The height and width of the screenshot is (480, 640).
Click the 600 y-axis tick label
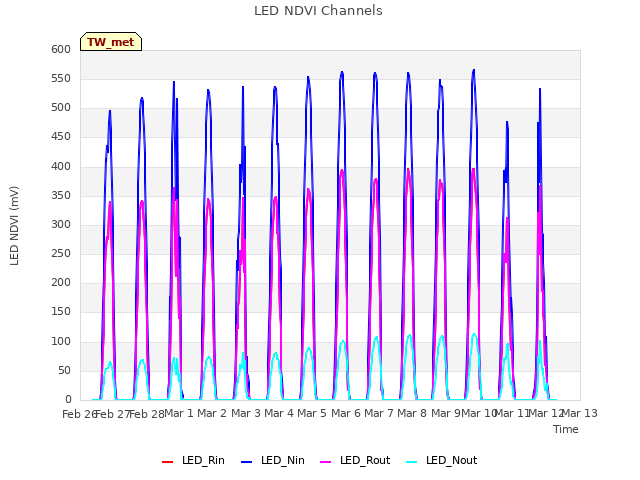[61, 49]
